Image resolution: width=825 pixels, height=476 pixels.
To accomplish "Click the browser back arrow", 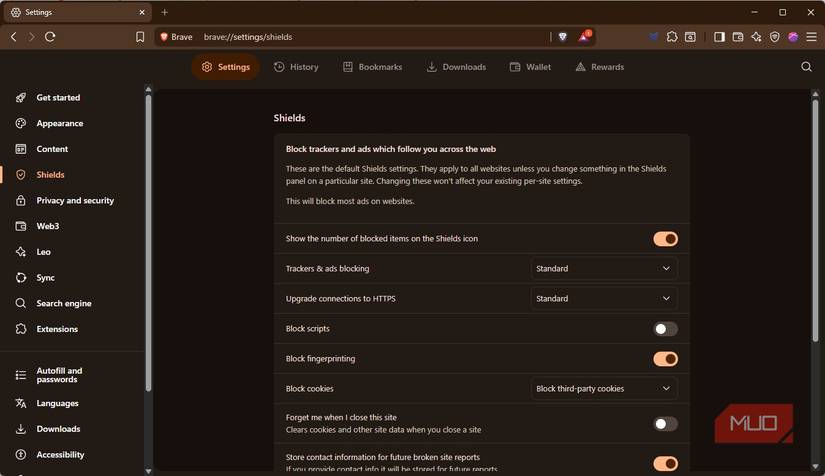I will (14, 37).
